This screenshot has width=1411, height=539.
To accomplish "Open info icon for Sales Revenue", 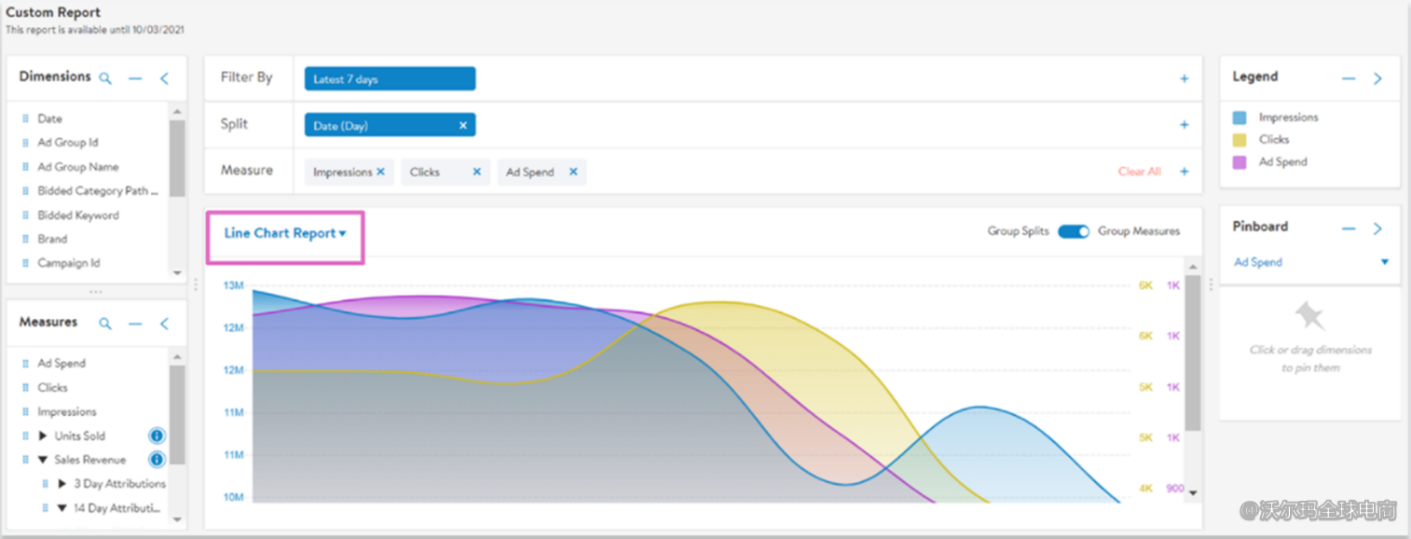I will click(157, 460).
